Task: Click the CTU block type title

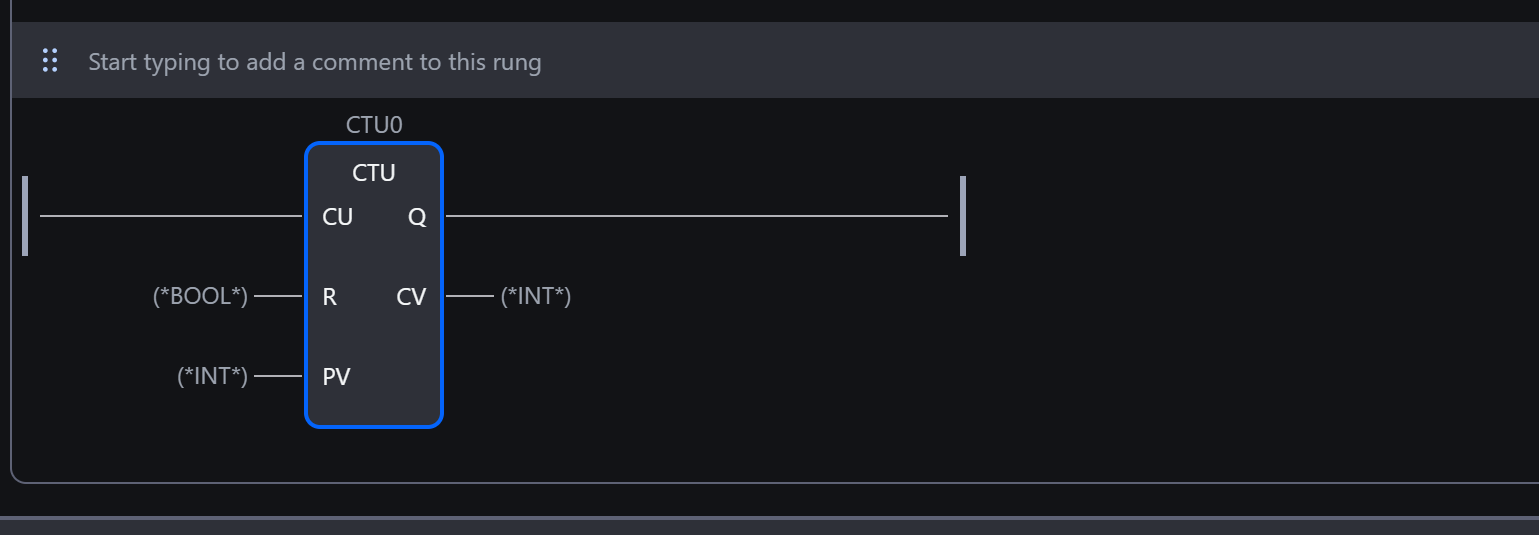Action: [374, 173]
